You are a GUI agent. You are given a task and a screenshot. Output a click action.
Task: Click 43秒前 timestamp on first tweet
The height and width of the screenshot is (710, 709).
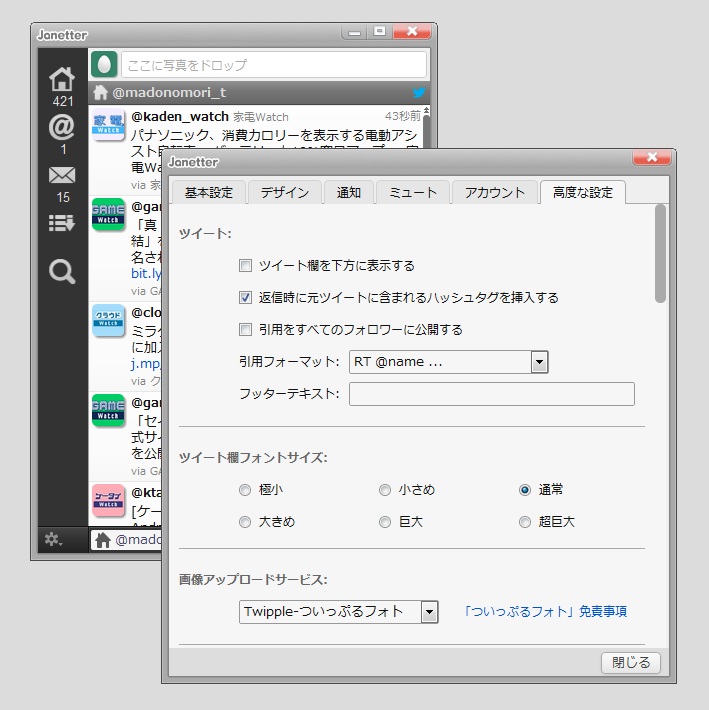402,116
